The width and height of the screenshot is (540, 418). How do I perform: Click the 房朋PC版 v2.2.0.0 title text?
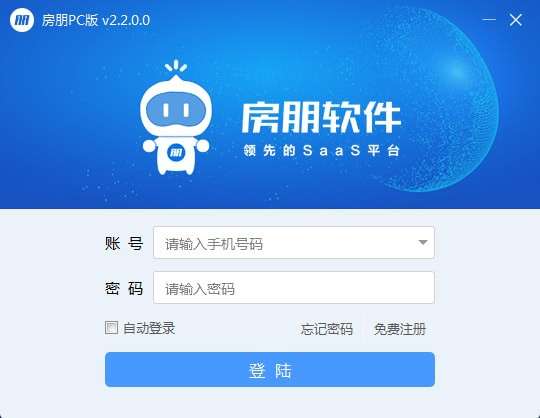tap(96, 20)
